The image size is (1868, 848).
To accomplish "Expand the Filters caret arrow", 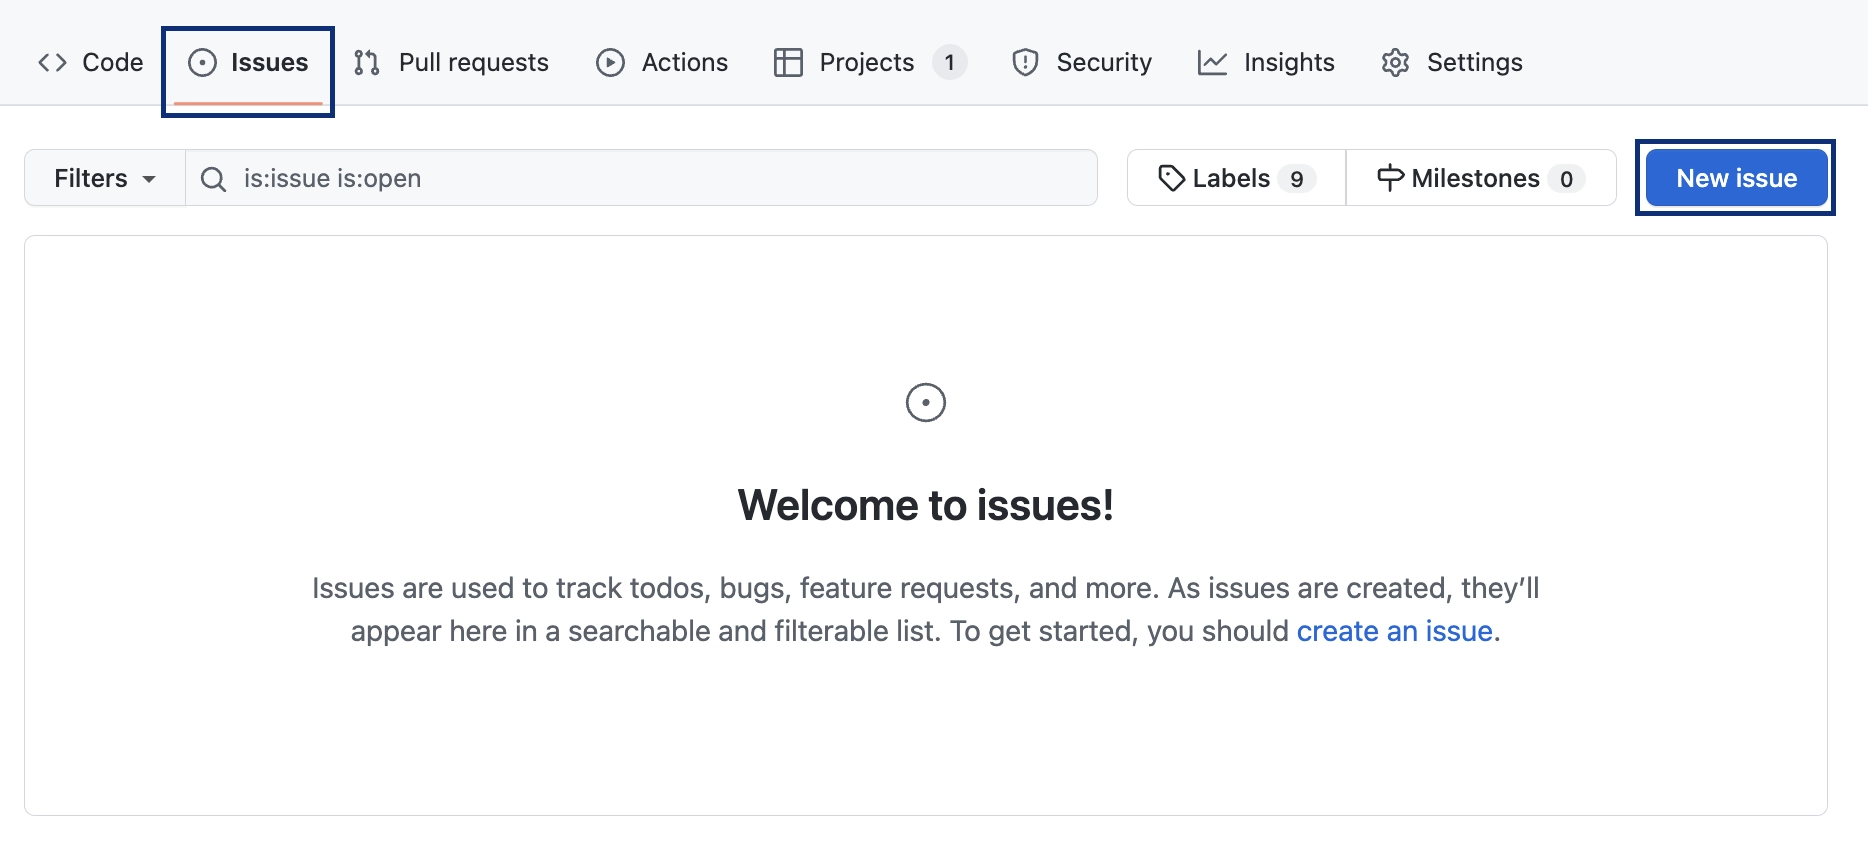I will coord(149,179).
